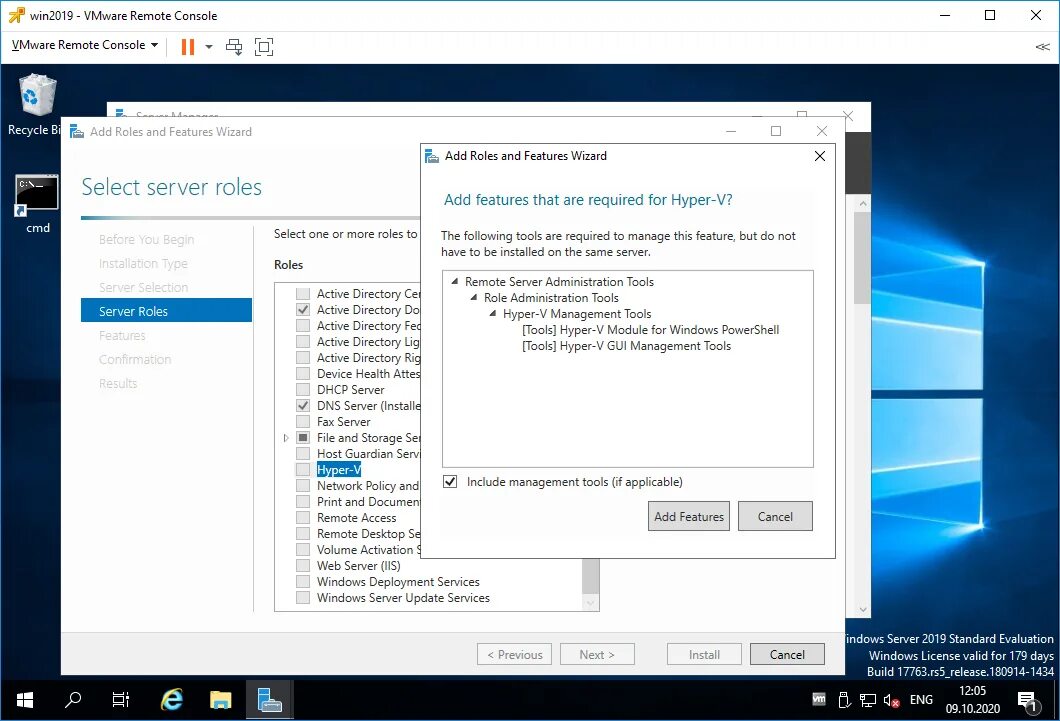Check the Web Server (IIS) checkbox
This screenshot has width=1060, height=721.
tap(303, 566)
